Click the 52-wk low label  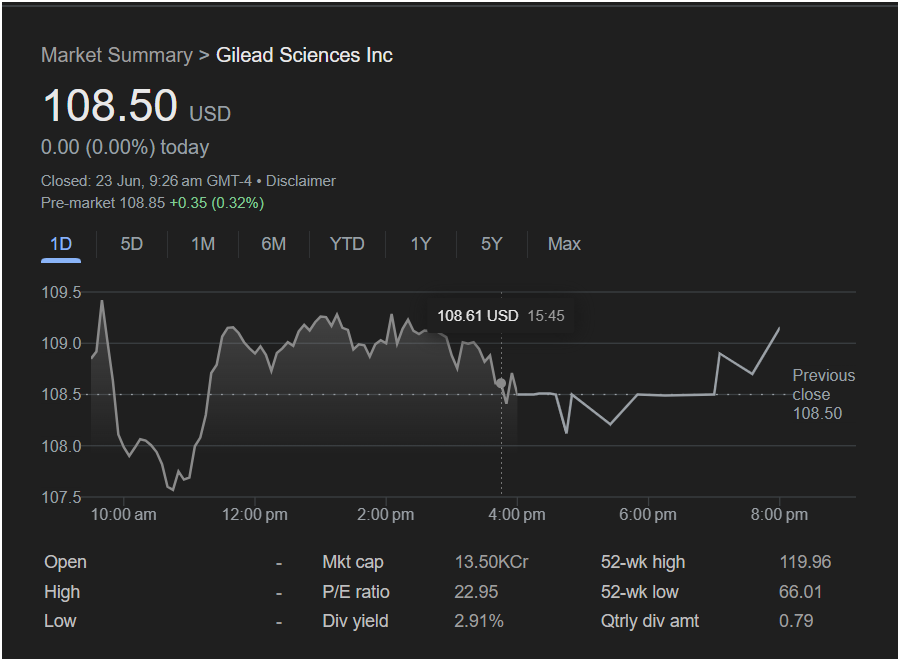(x=639, y=592)
